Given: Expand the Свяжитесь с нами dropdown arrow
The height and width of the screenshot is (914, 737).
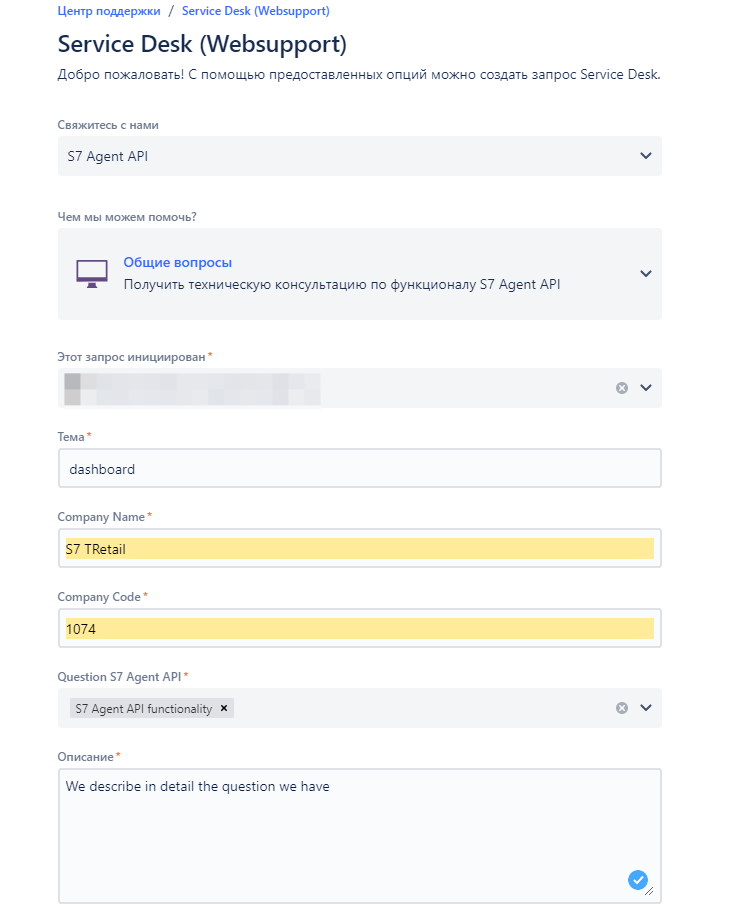Looking at the screenshot, I should click(x=645, y=156).
